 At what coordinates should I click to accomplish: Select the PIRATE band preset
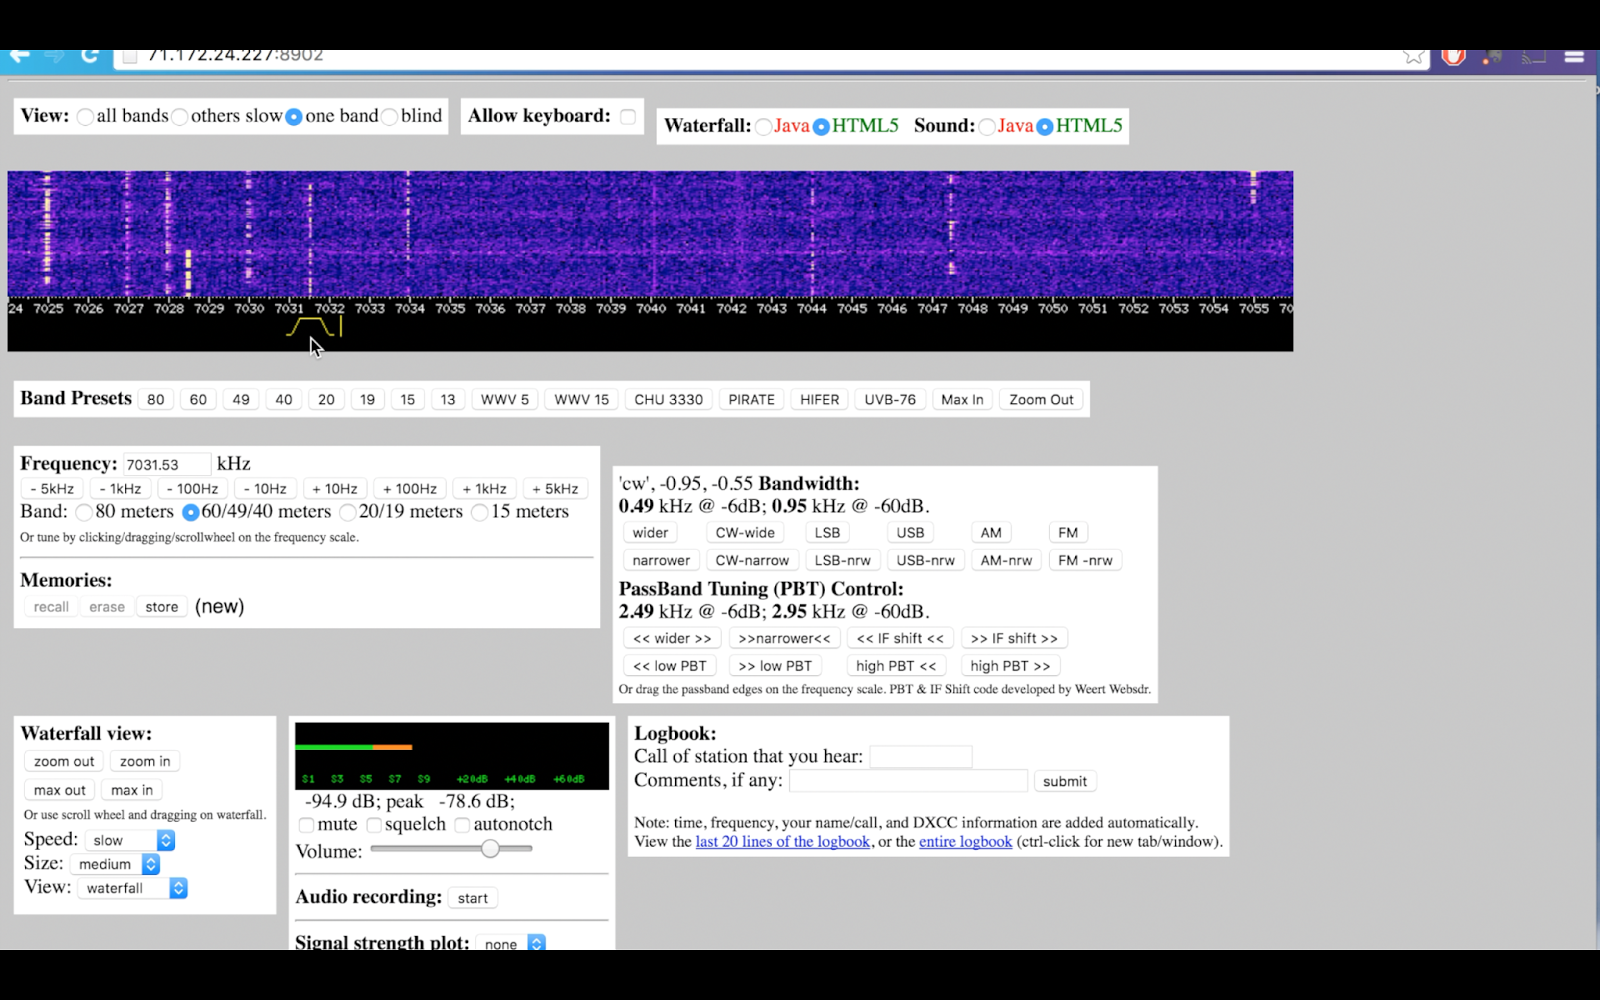pos(751,399)
